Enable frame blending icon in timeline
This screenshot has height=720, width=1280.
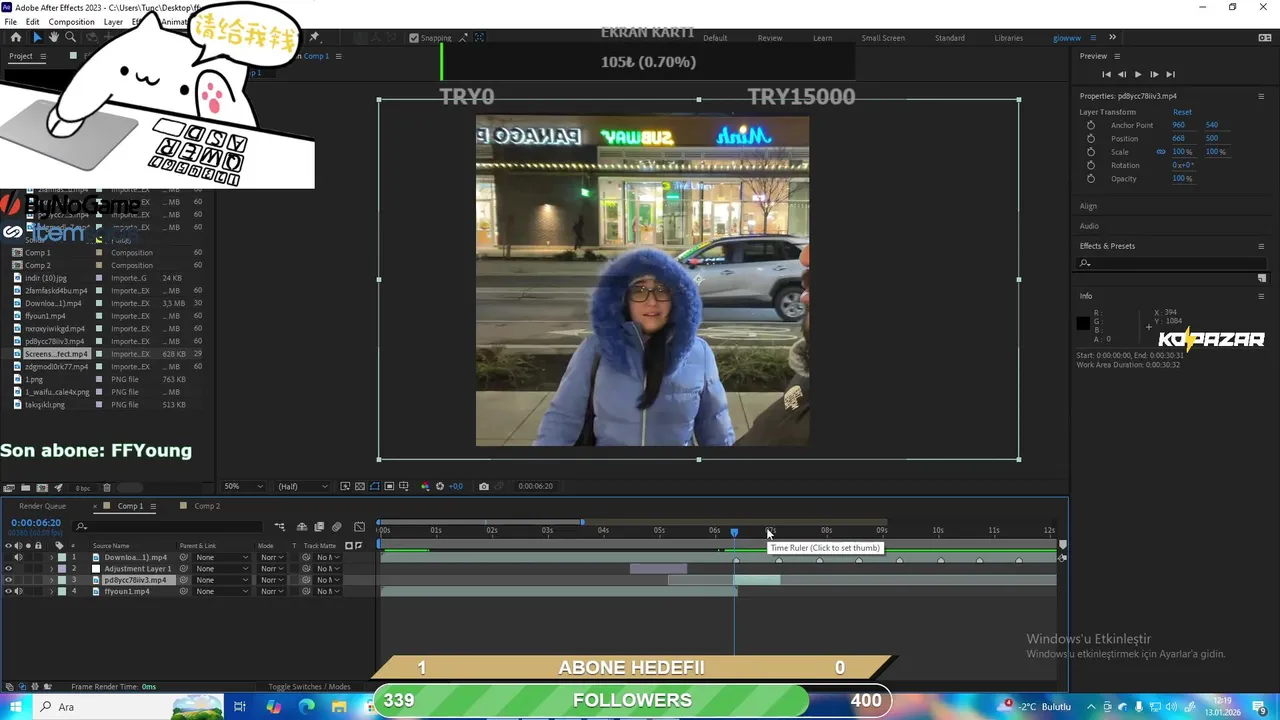(319, 527)
